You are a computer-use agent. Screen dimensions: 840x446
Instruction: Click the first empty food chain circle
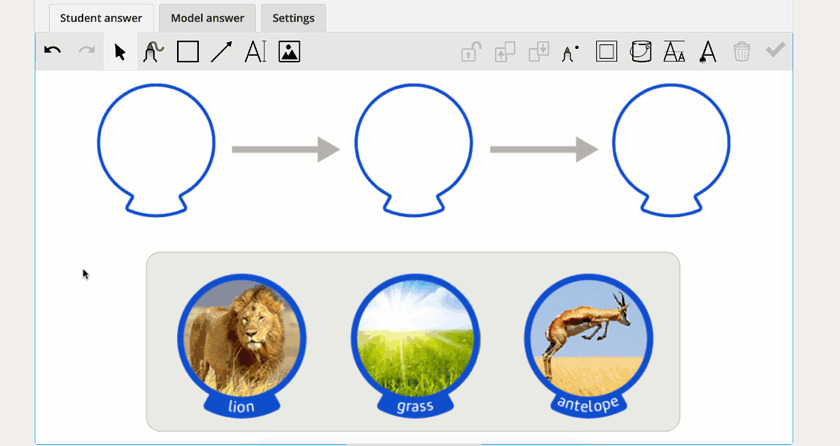(x=156, y=150)
